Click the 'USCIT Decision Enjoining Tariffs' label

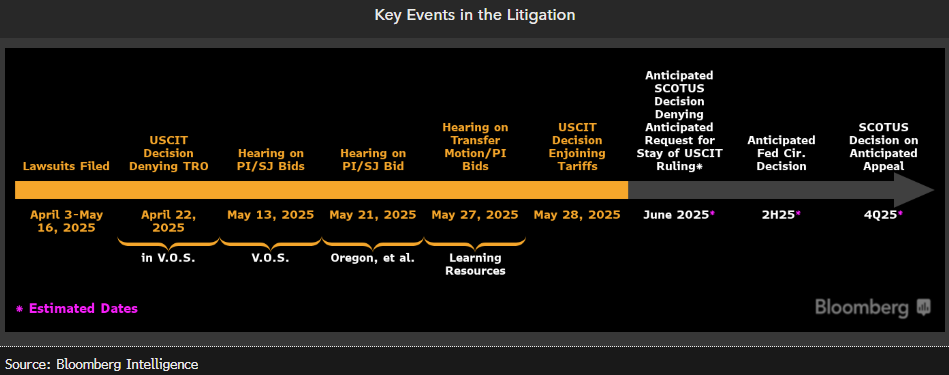click(x=577, y=146)
